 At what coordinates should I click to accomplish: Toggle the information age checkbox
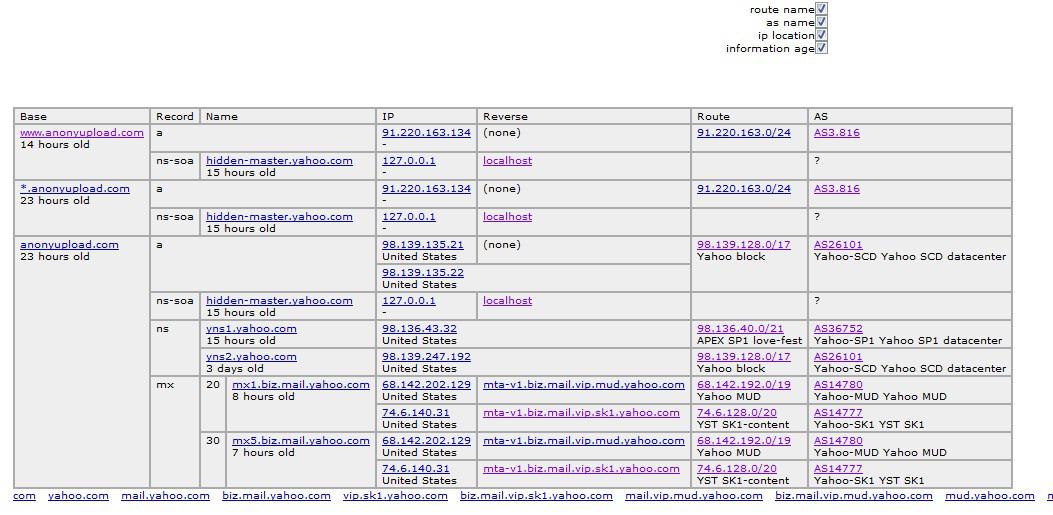pyautogui.click(x=821, y=48)
